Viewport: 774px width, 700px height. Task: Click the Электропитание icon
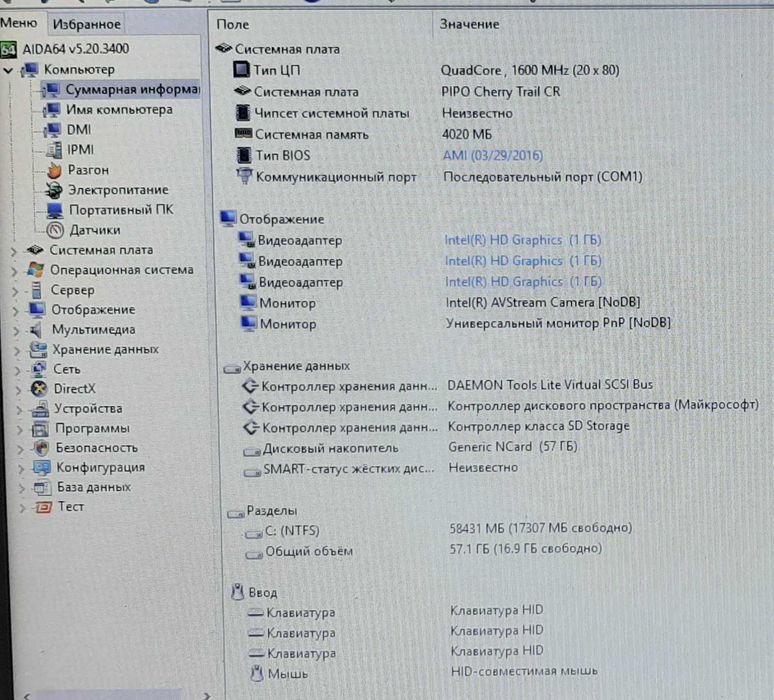(54, 190)
